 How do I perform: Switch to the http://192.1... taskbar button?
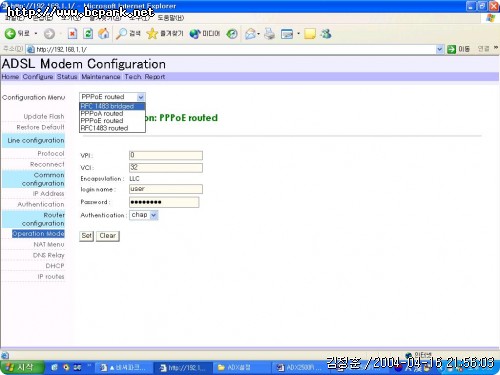[x=183, y=368]
